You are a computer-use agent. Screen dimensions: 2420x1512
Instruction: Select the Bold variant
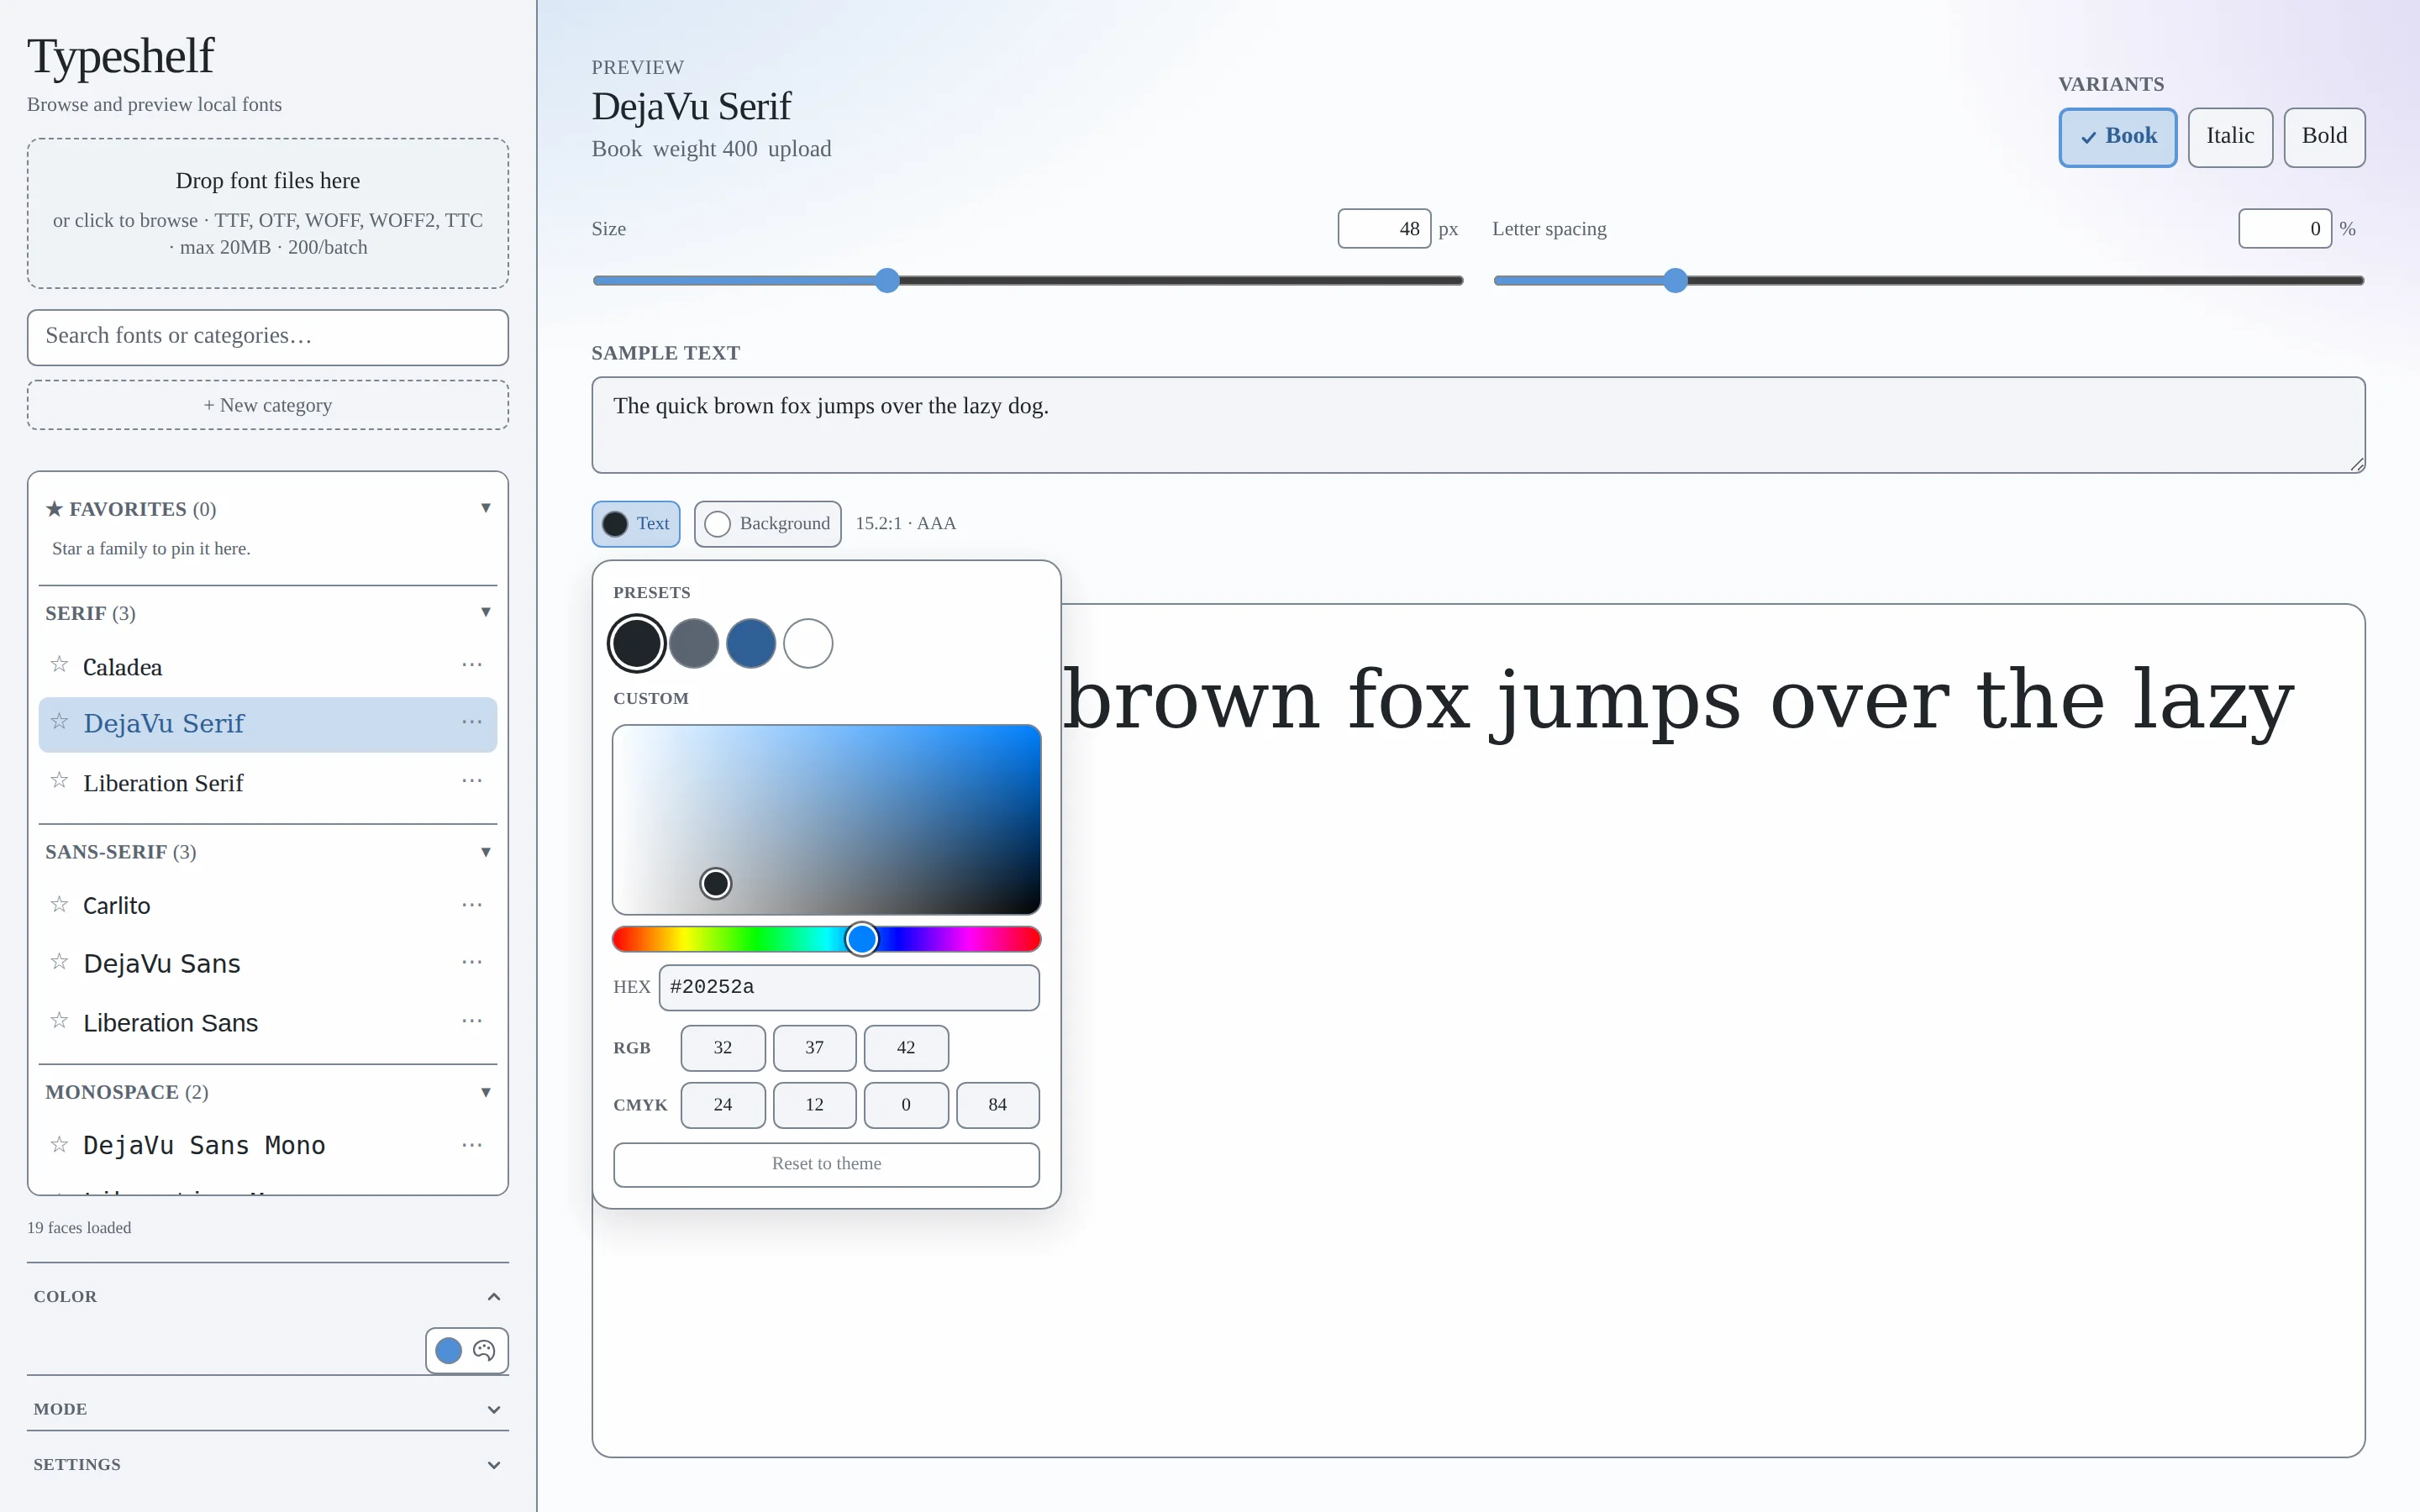(2324, 137)
